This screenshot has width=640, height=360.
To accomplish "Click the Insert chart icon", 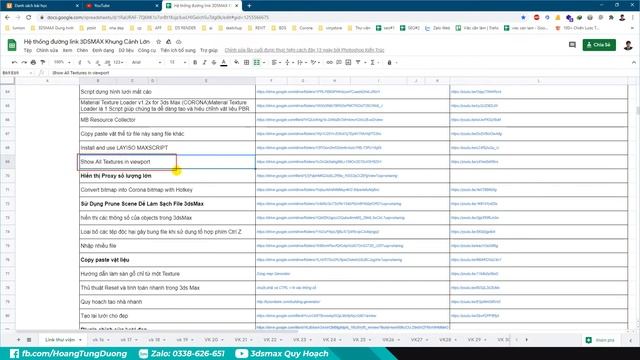I will click(x=348, y=62).
